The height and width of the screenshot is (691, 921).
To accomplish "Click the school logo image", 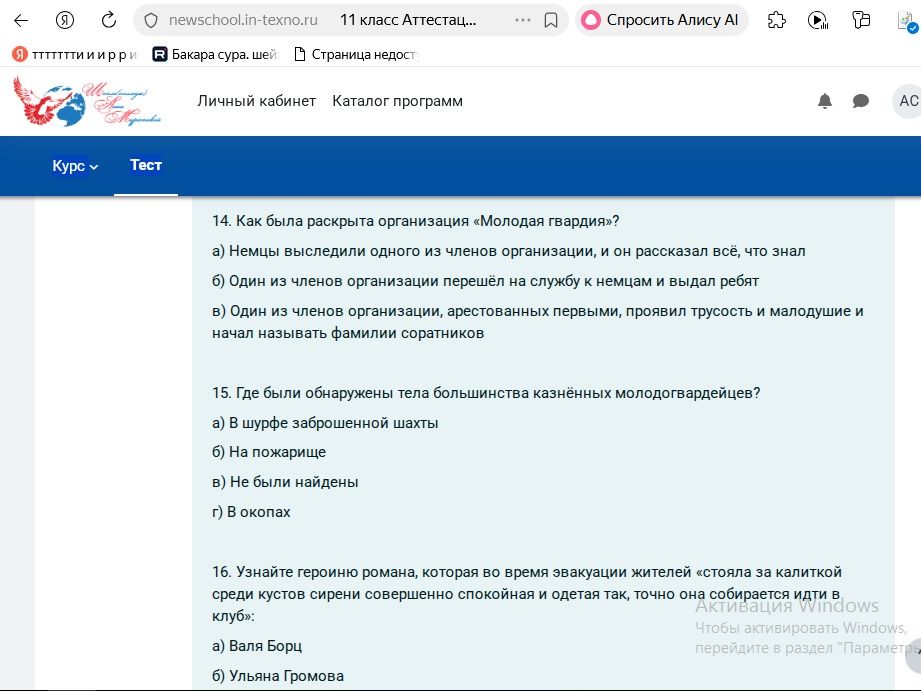I will click(x=87, y=102).
